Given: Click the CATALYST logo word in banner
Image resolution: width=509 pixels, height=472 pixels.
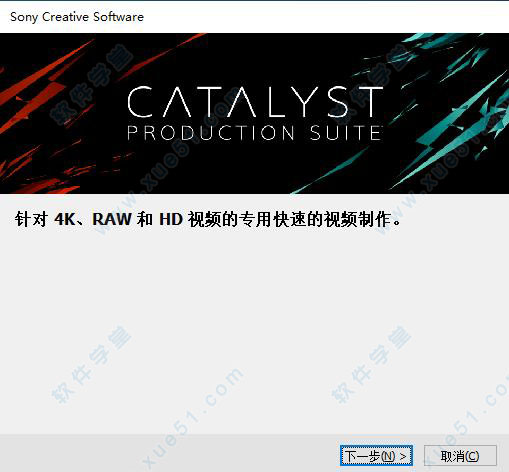Looking at the screenshot, I should pos(255,102).
